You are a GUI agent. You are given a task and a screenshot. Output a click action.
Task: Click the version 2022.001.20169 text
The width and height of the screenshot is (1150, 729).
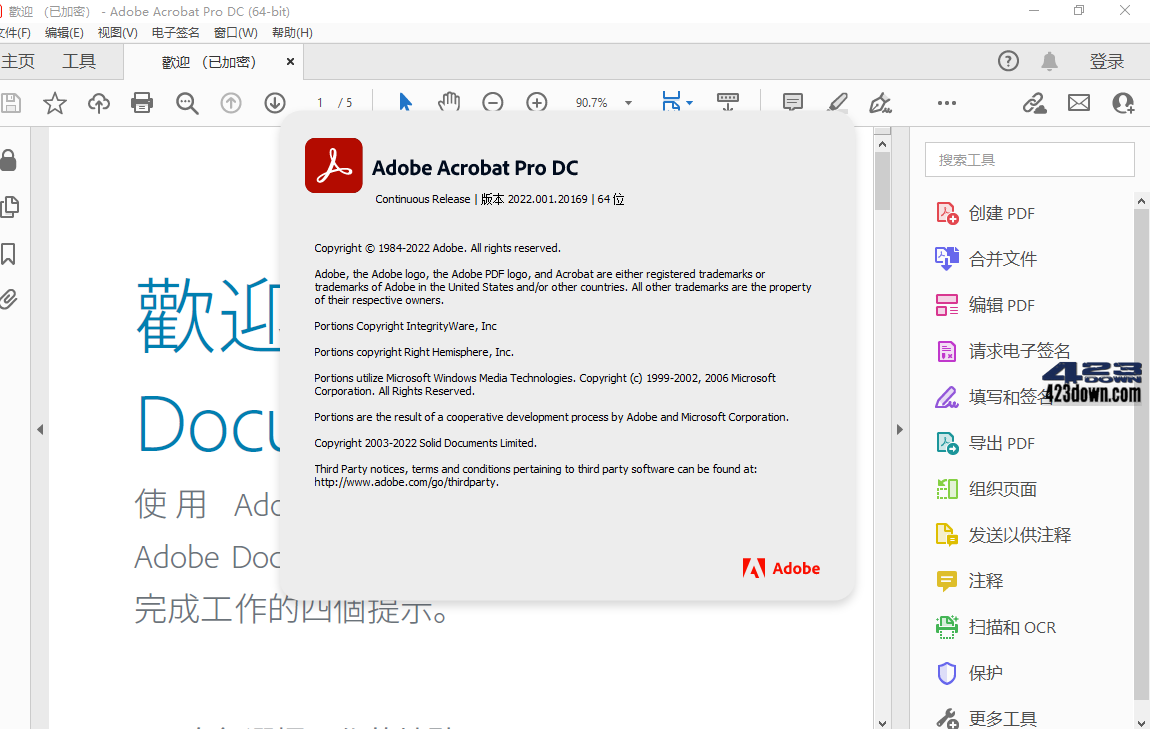point(548,199)
